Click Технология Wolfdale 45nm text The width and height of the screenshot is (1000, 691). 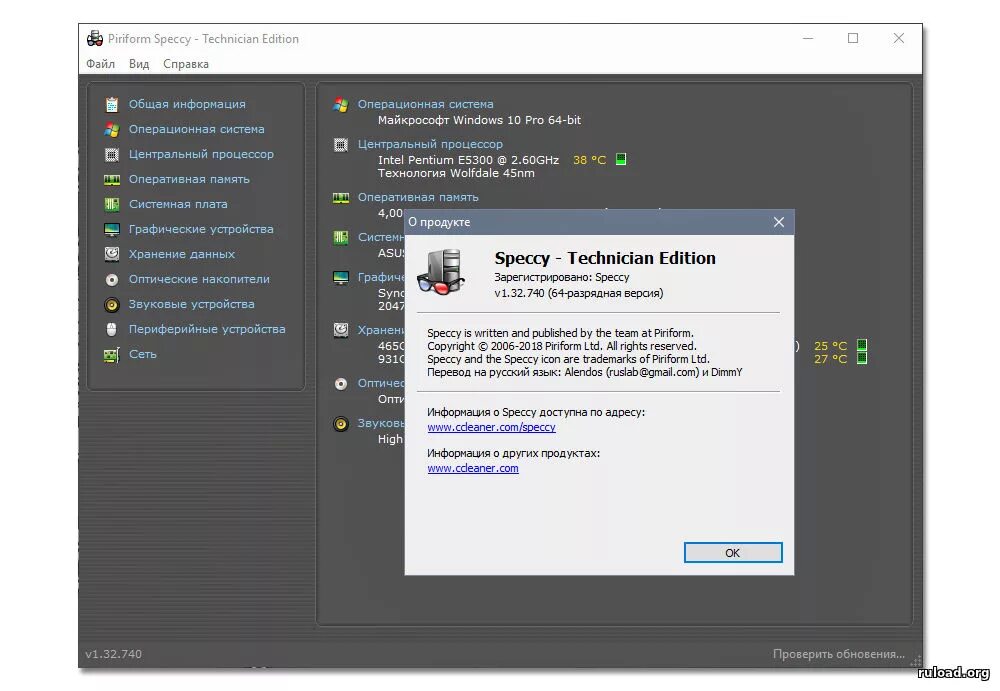[456, 173]
